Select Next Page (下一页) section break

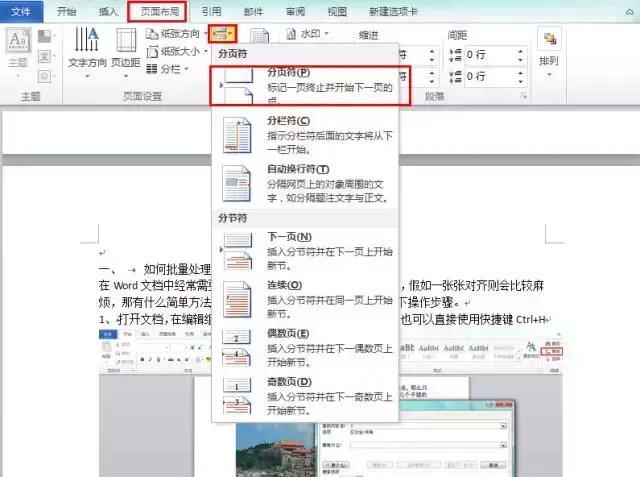(305, 251)
